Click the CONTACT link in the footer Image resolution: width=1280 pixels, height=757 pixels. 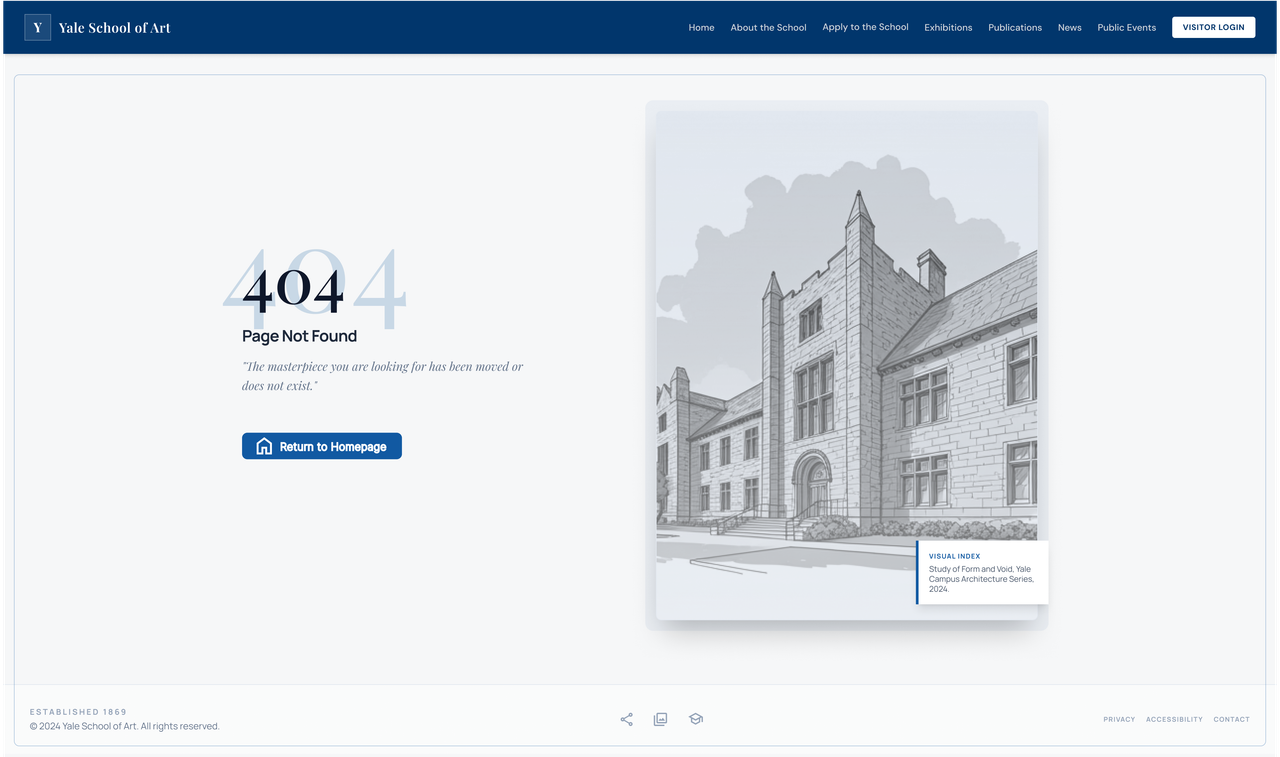[x=1231, y=719]
